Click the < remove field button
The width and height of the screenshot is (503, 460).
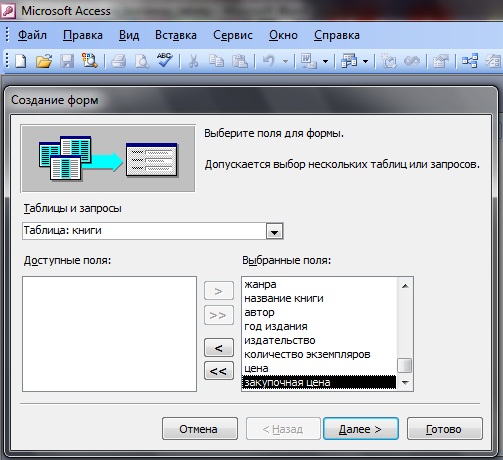[x=219, y=348]
